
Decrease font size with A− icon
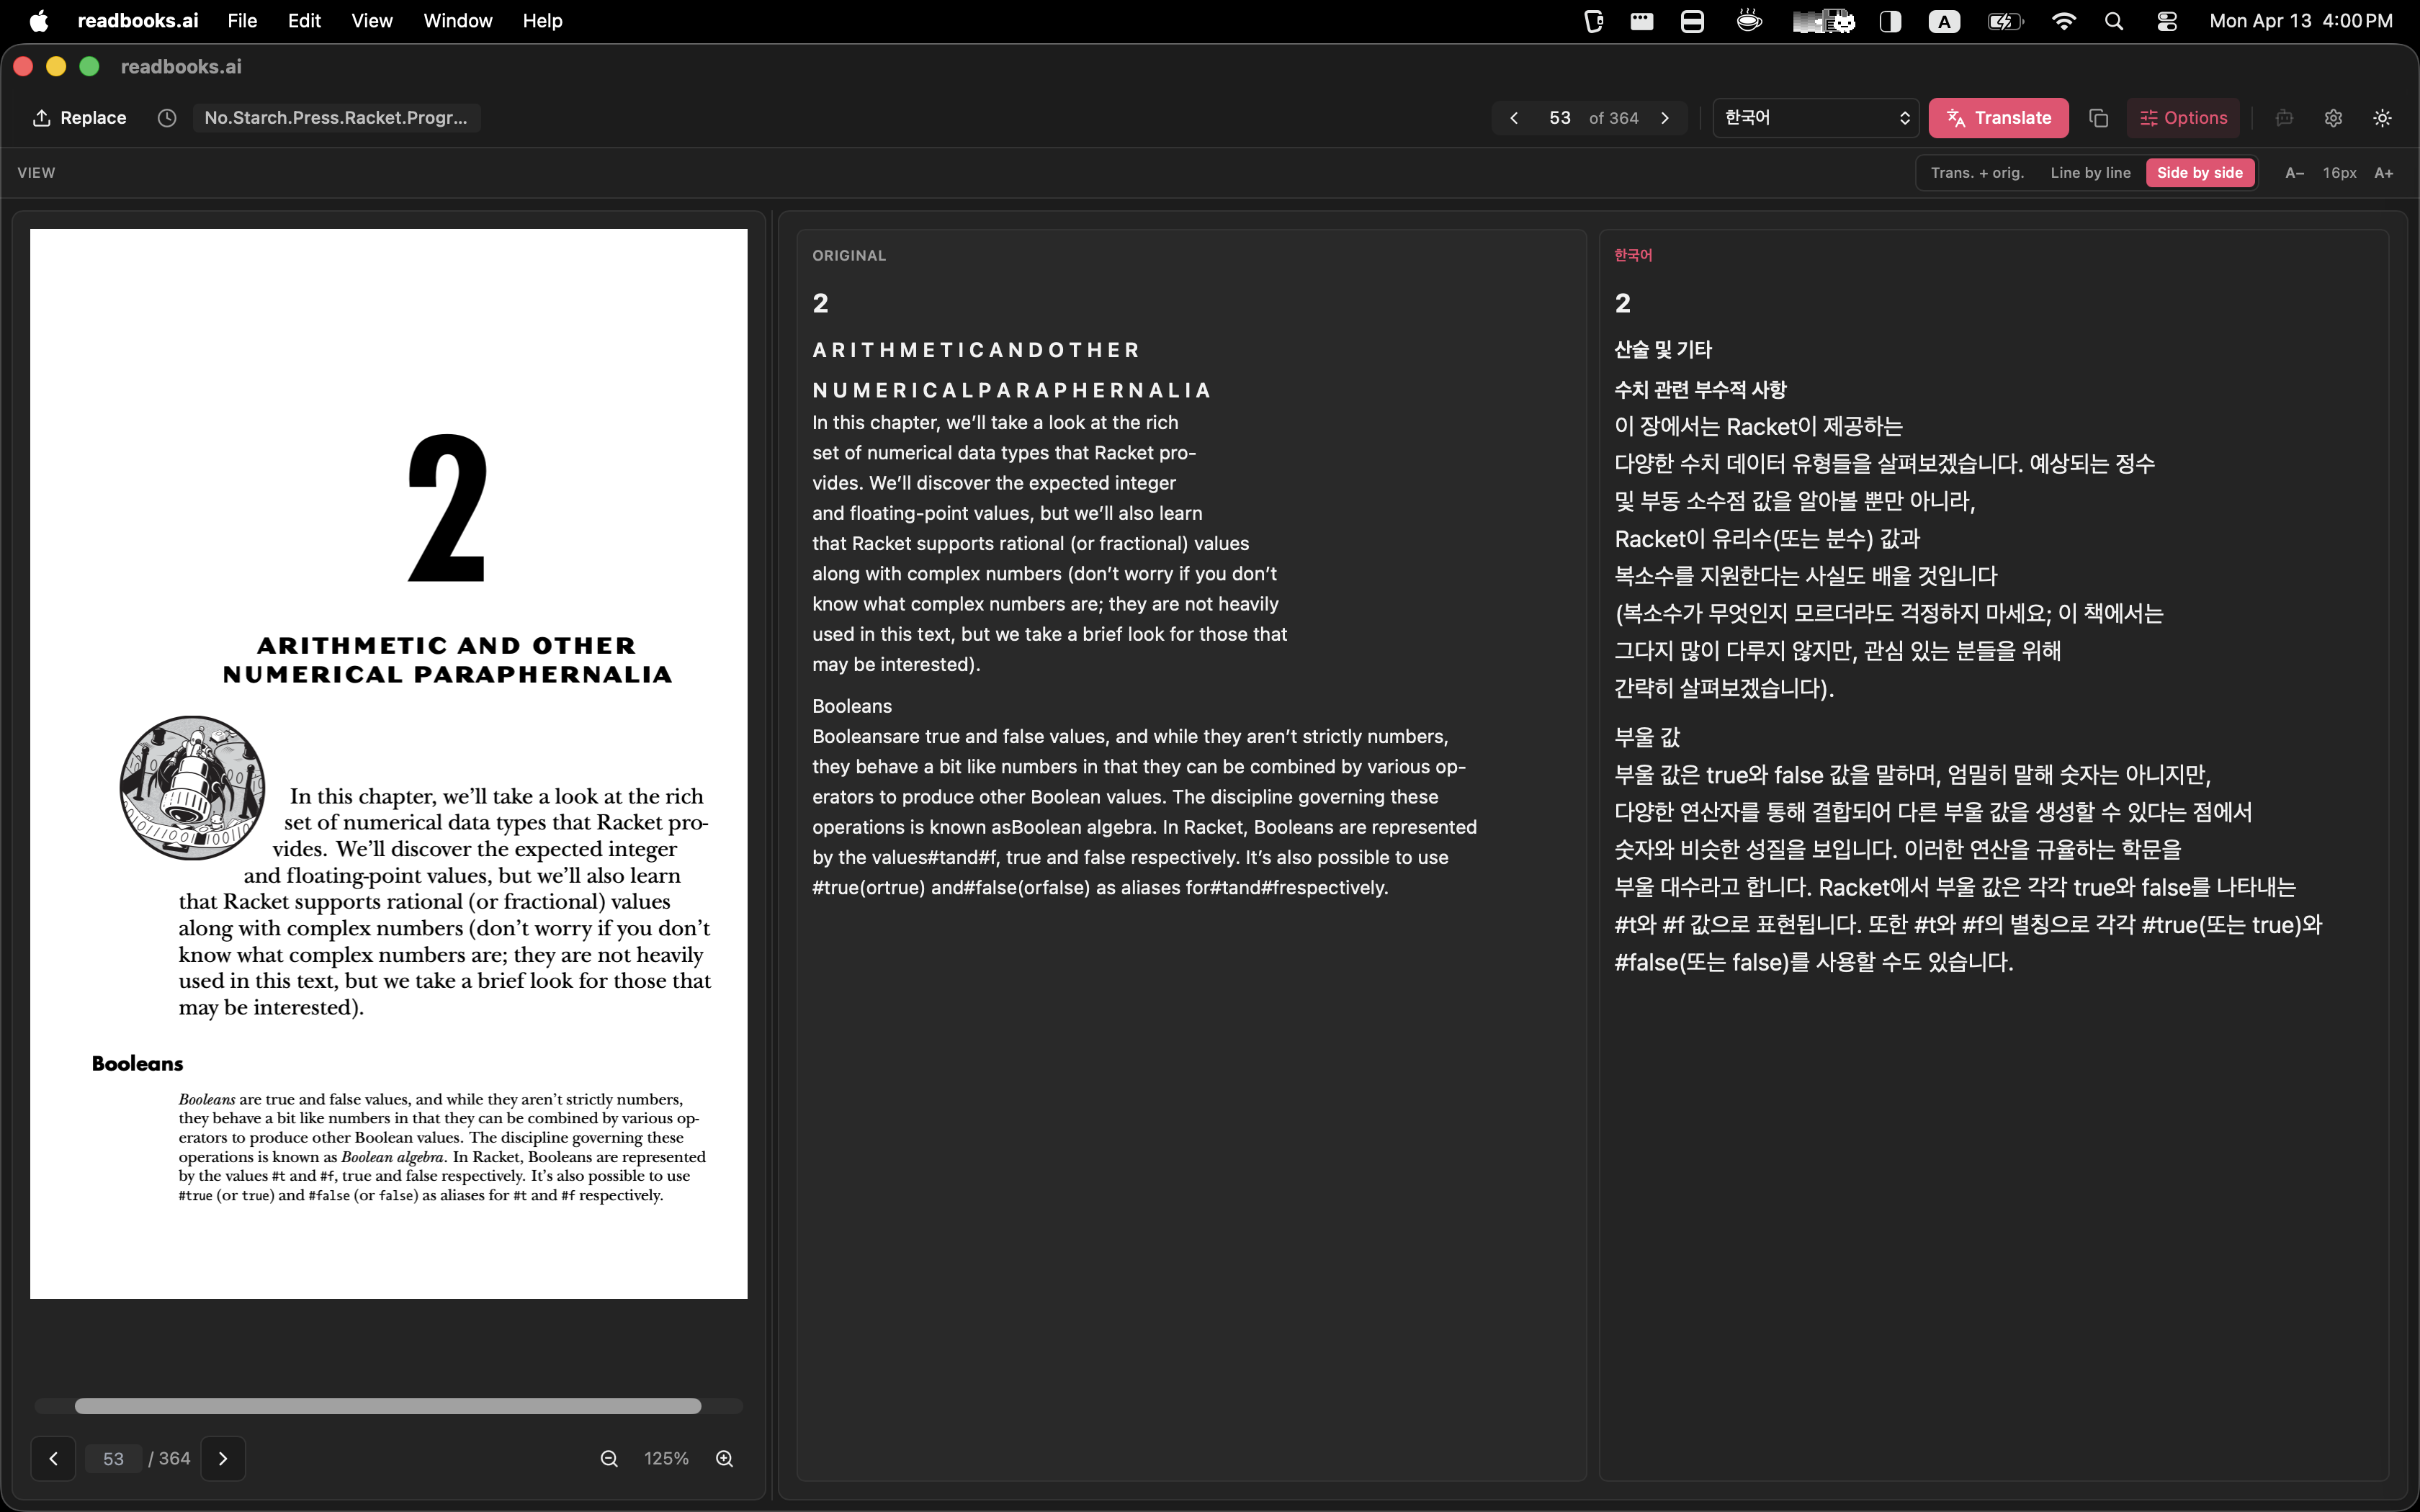pyautogui.click(x=2293, y=172)
